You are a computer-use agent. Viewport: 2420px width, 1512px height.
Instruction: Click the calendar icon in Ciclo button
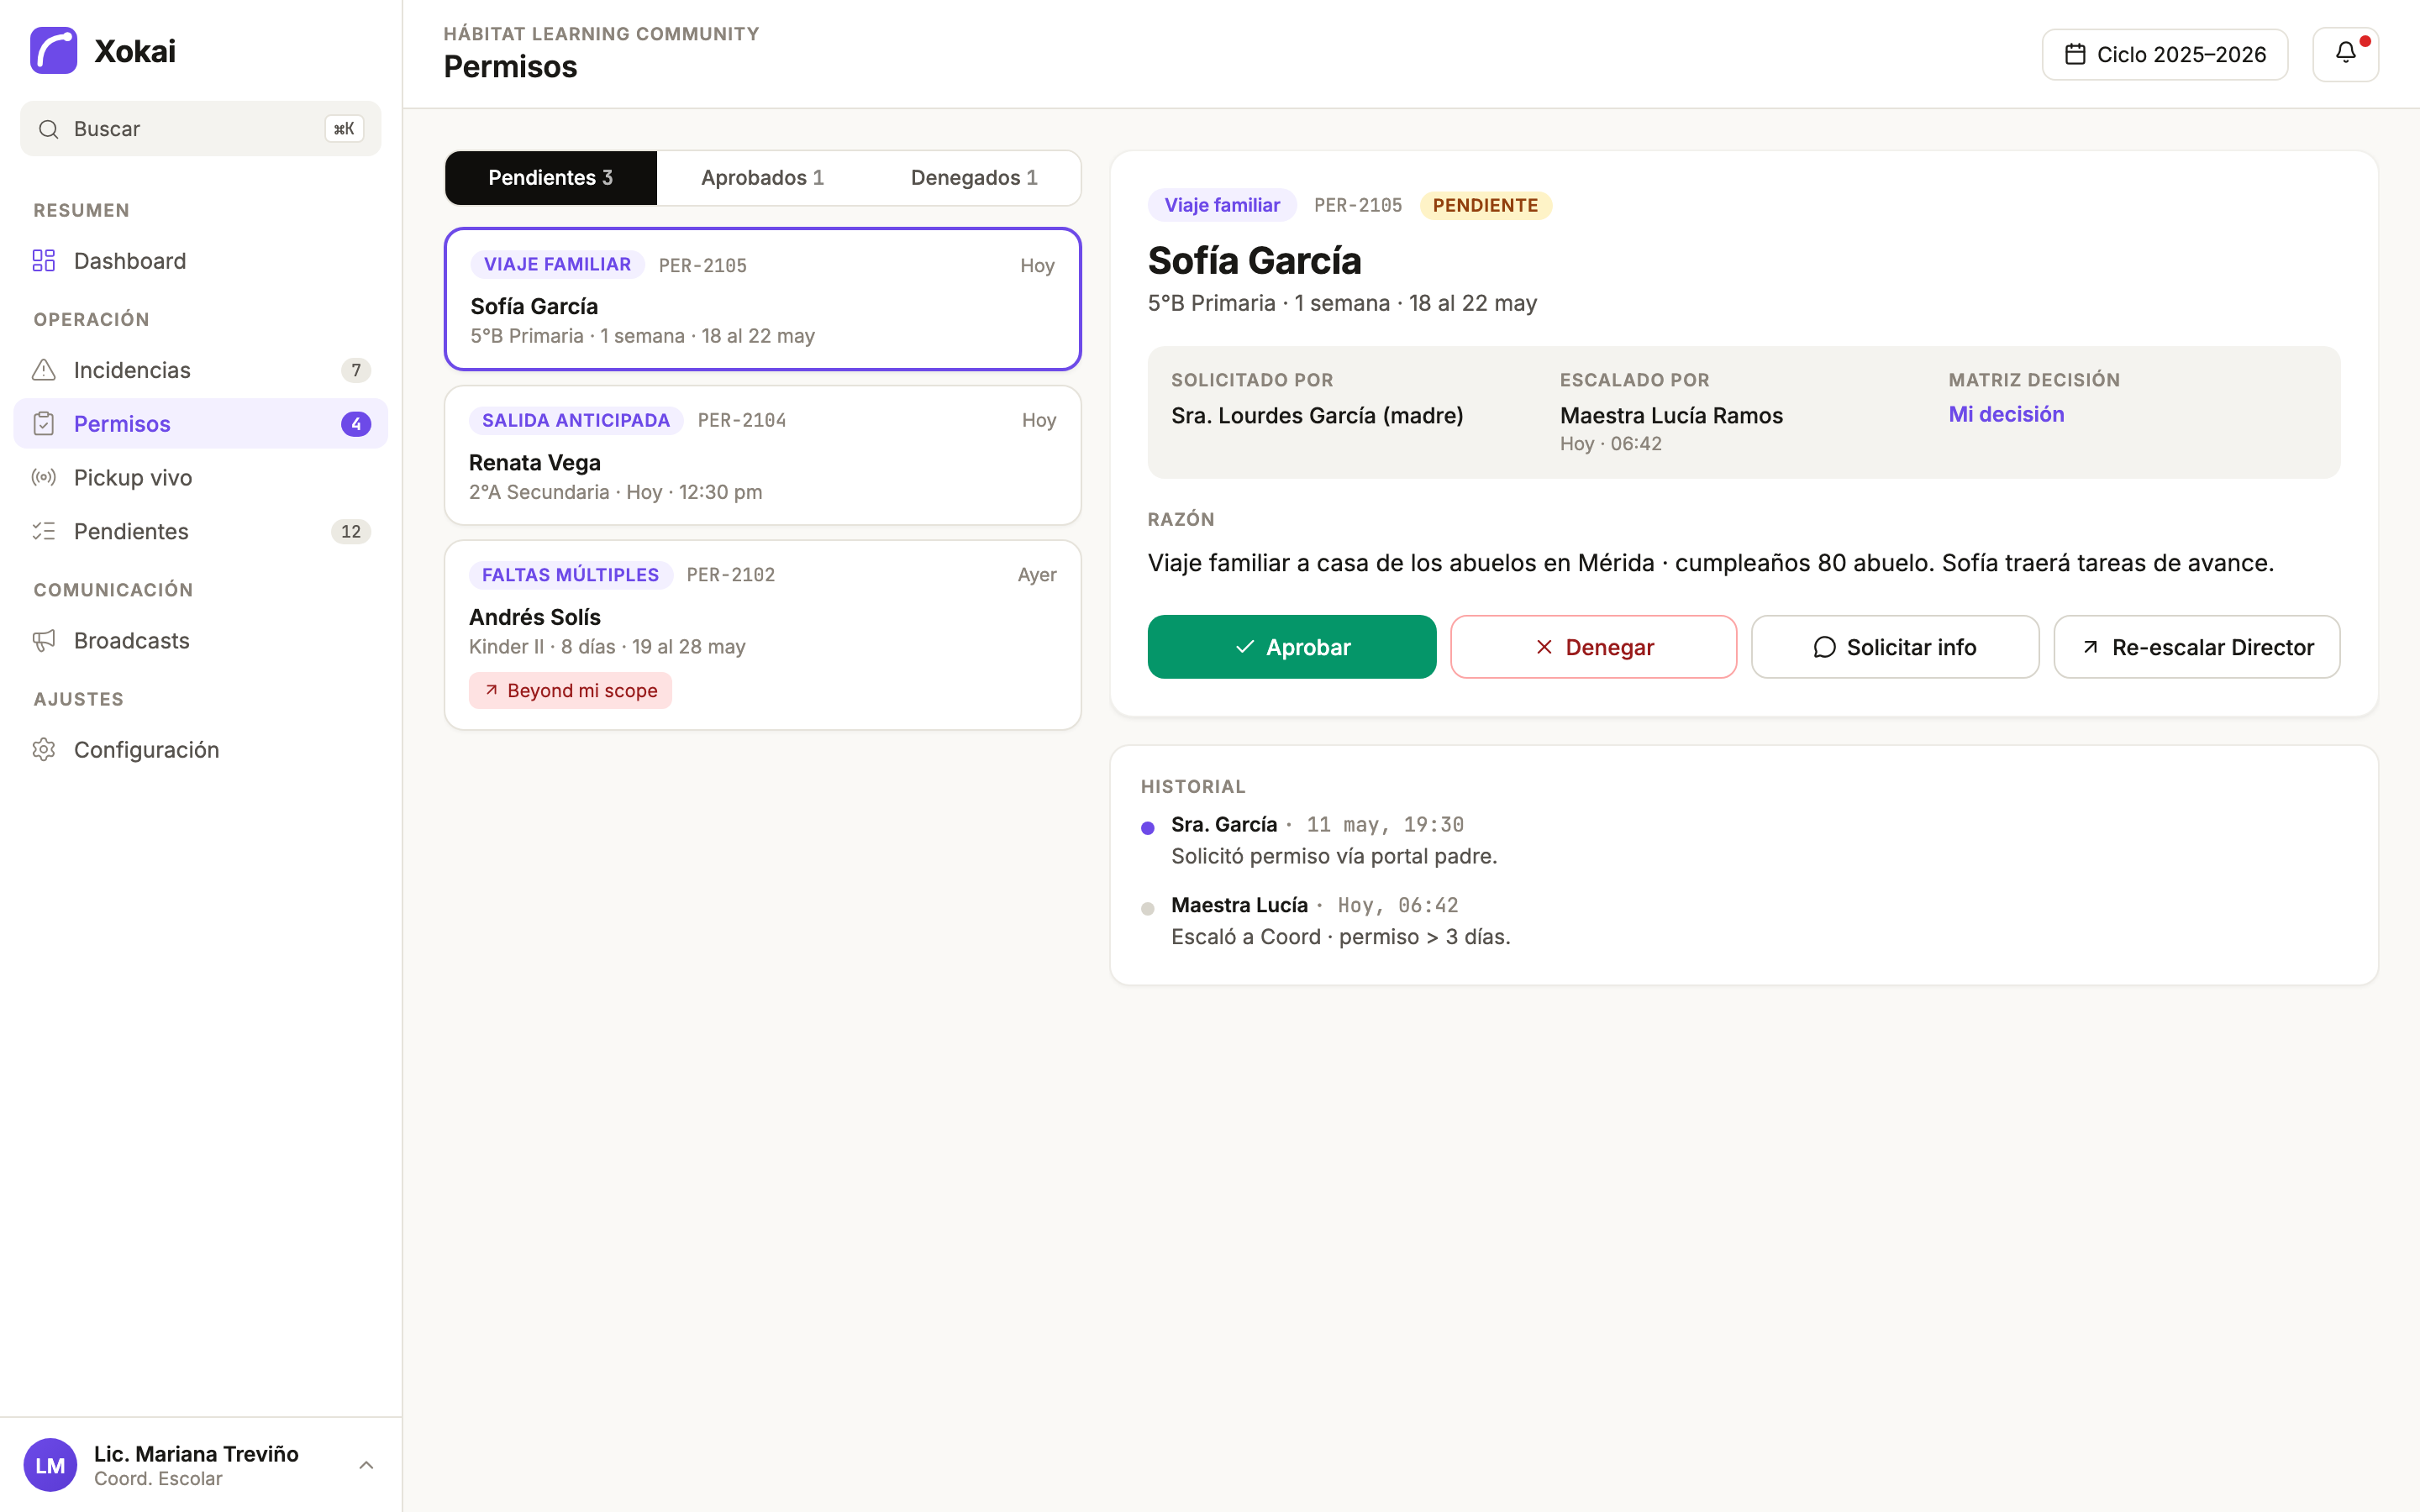point(2075,54)
